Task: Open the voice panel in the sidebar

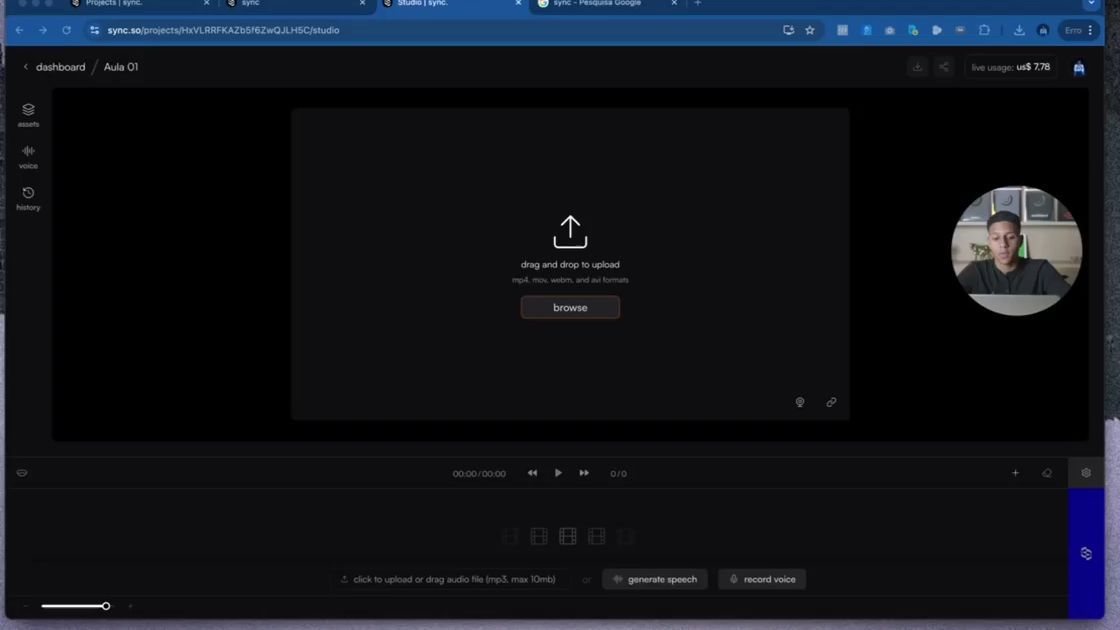Action: pos(28,156)
